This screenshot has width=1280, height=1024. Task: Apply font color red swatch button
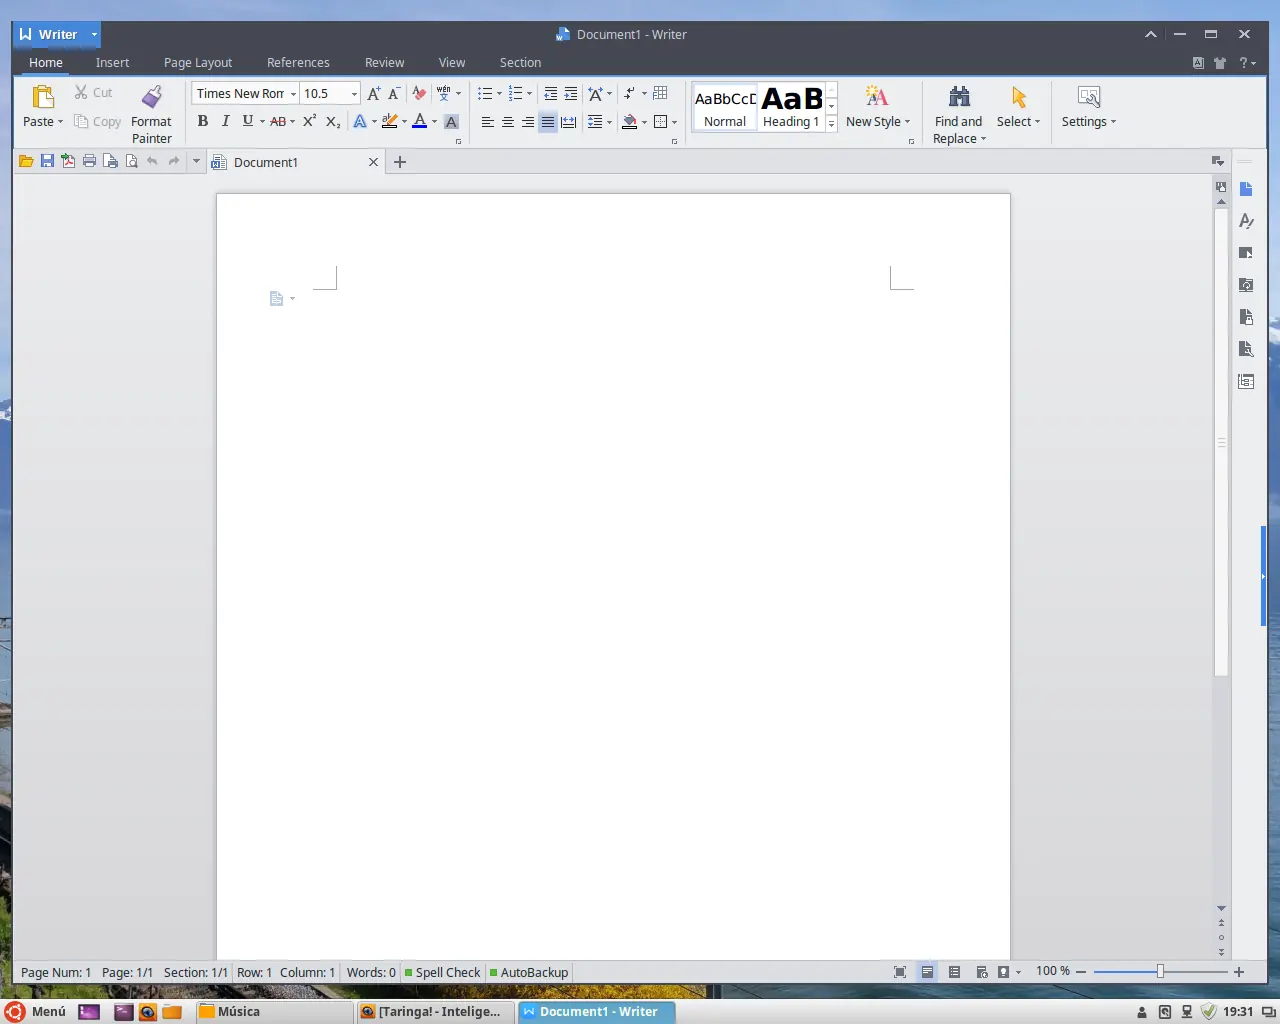pos(420,121)
